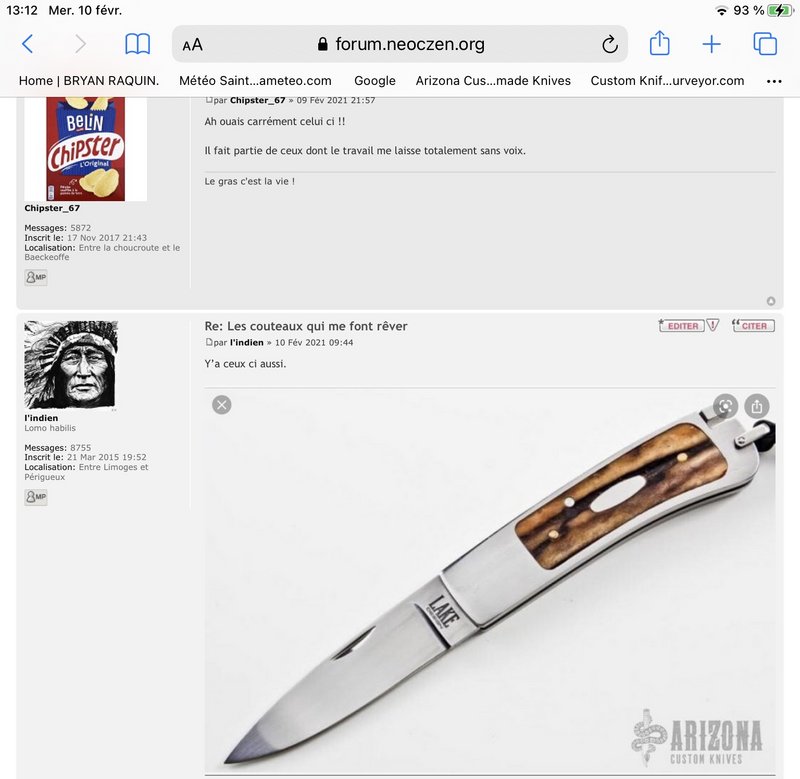
Task: Go back with Safari's back arrow
Action: (28, 44)
